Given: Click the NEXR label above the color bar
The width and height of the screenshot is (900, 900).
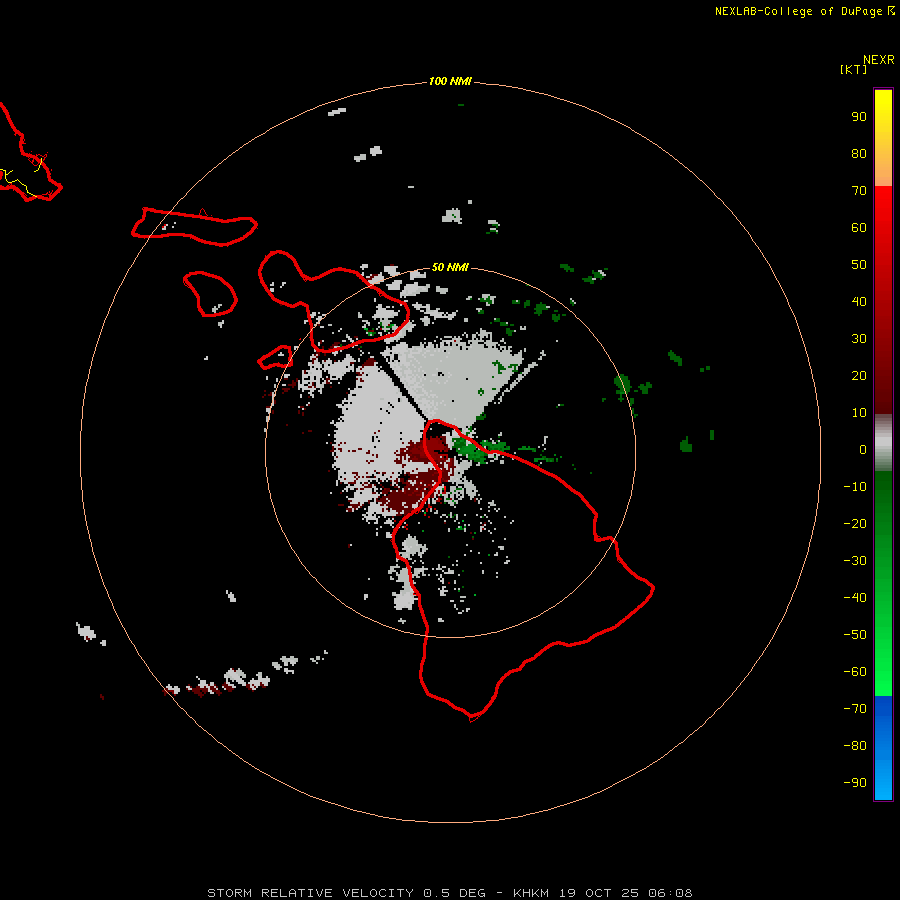Looking at the screenshot, I should coord(879,60).
